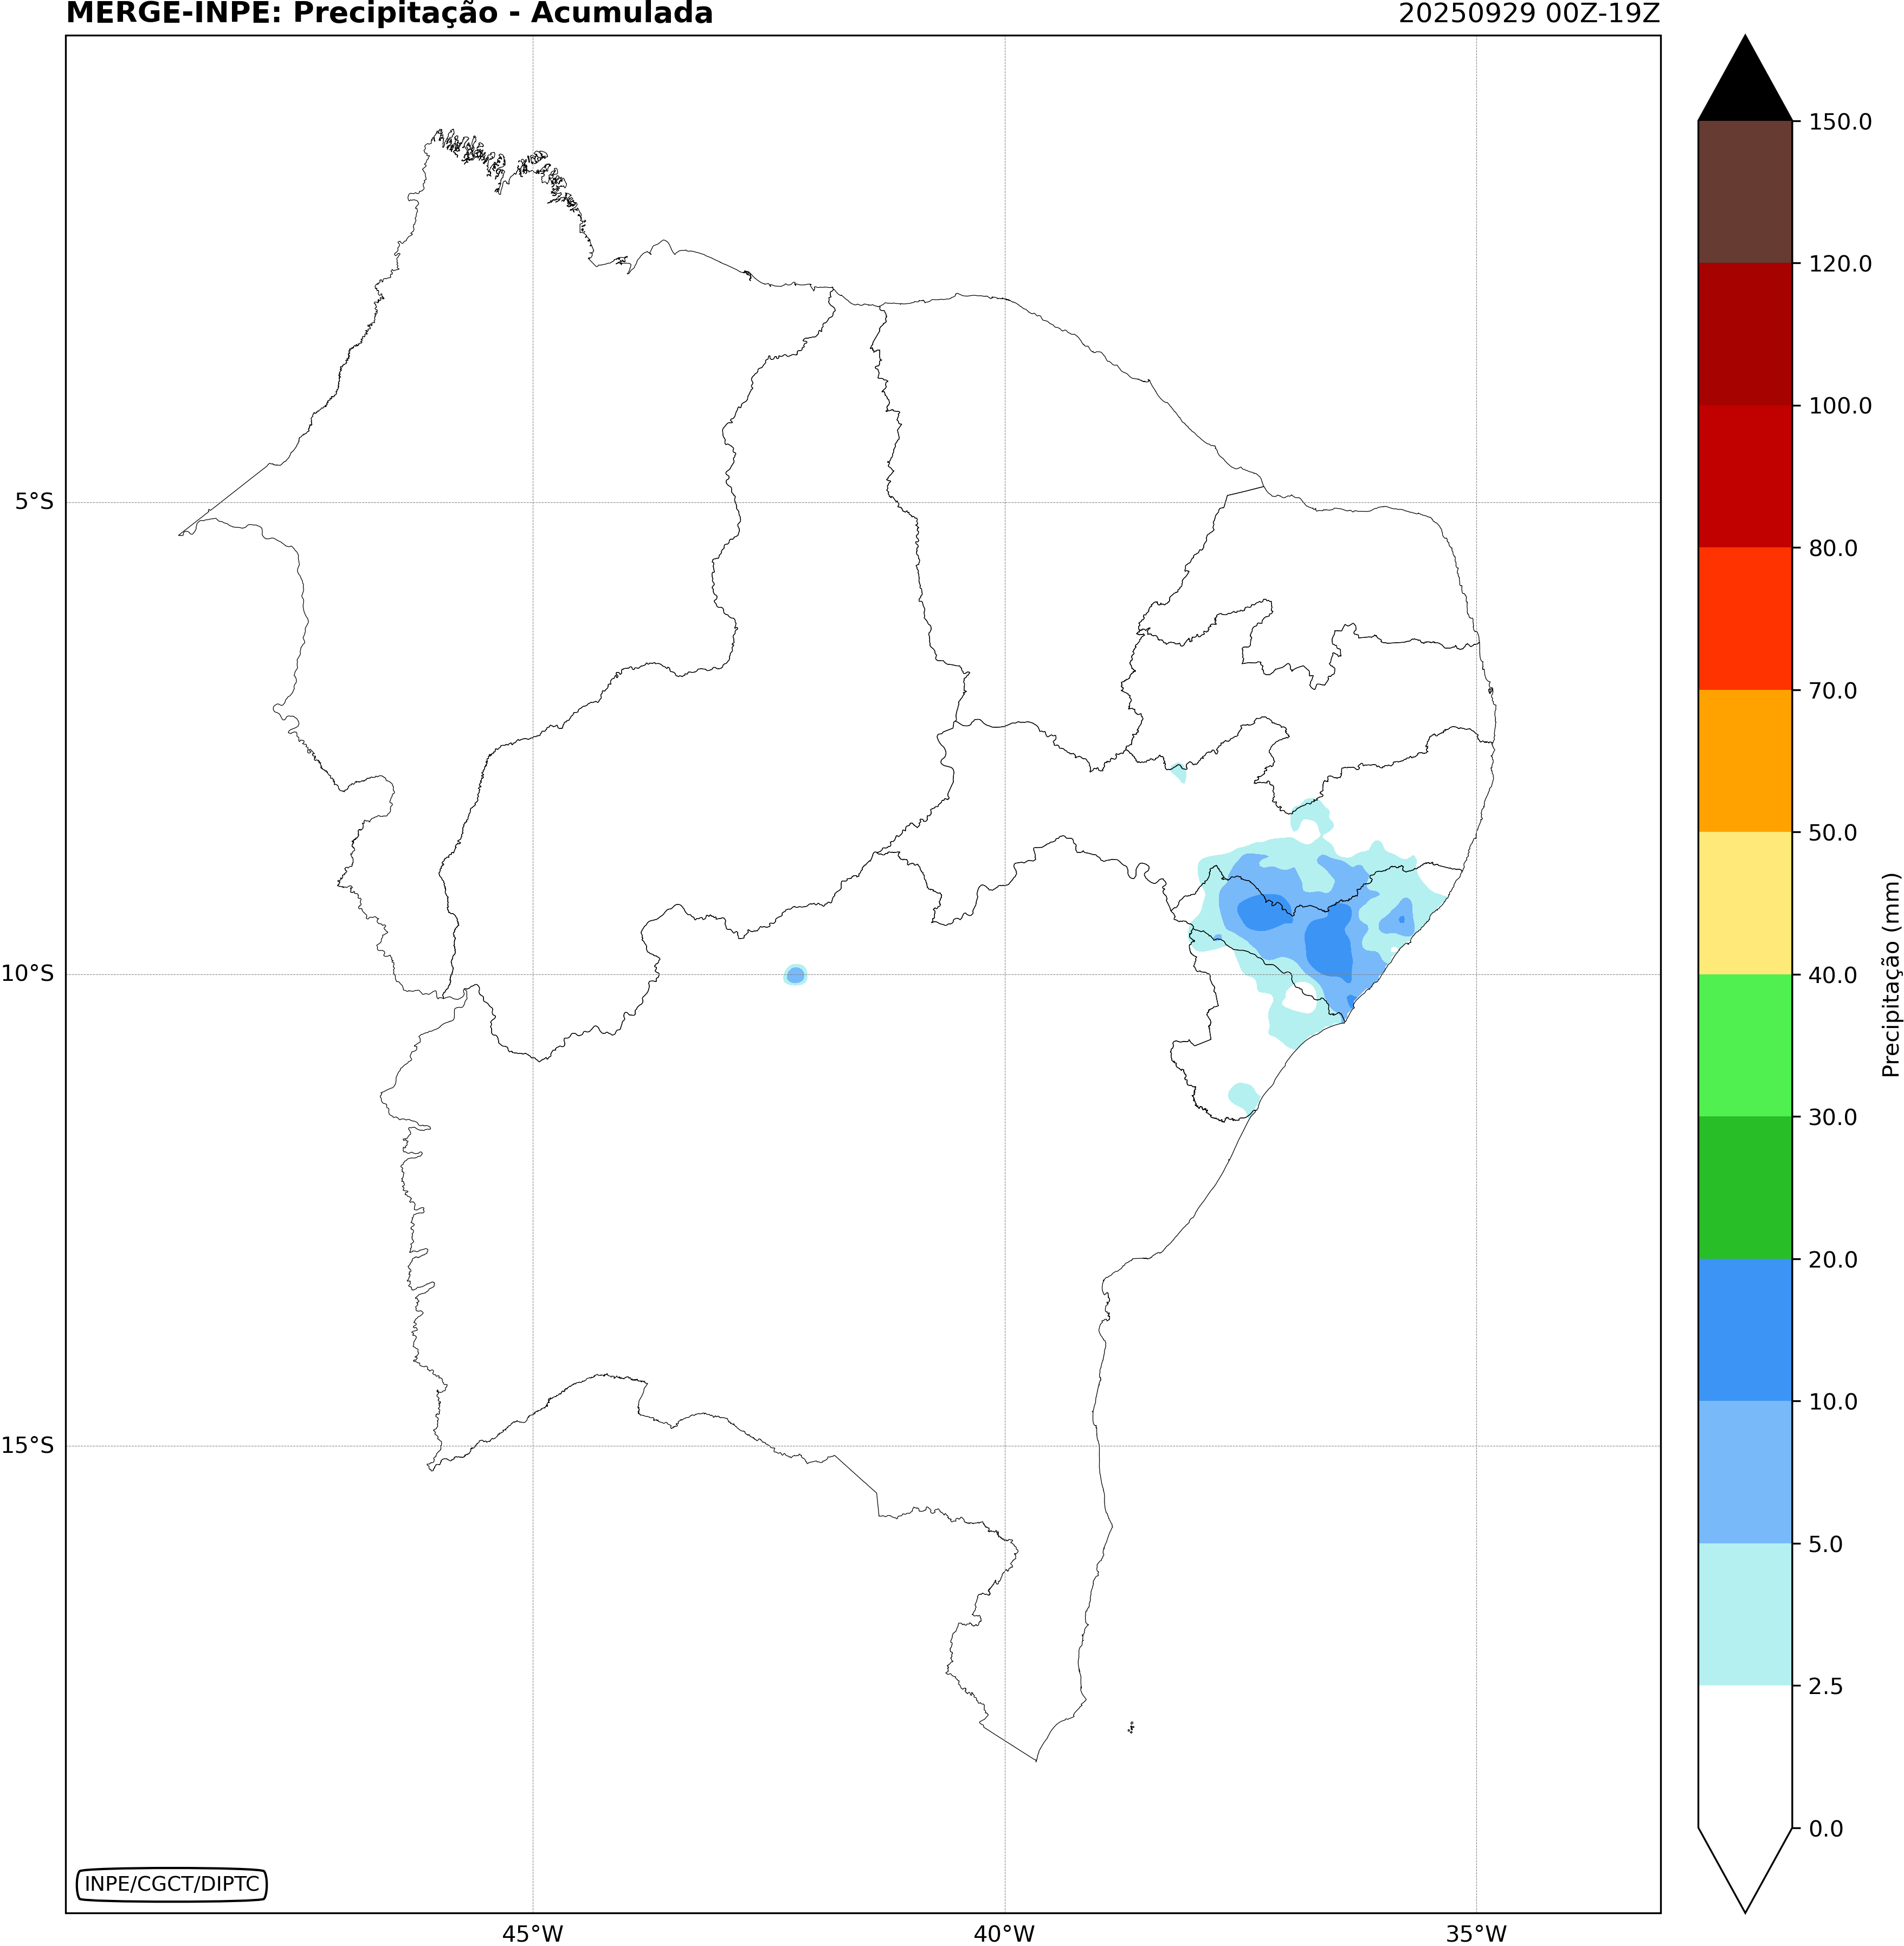Click the blue 10-20 mm color band
Image resolution: width=1904 pixels, height=1946 pixels.
tap(1745, 1330)
